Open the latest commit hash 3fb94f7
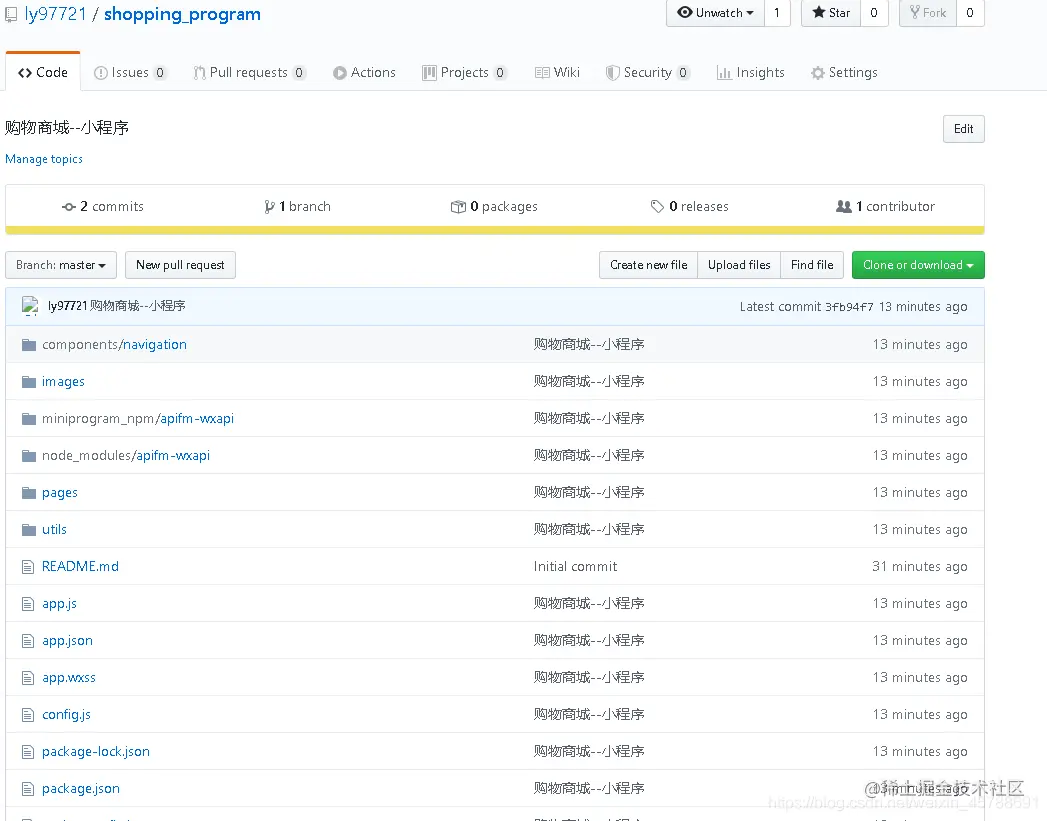The height and width of the screenshot is (821, 1047). 849,307
